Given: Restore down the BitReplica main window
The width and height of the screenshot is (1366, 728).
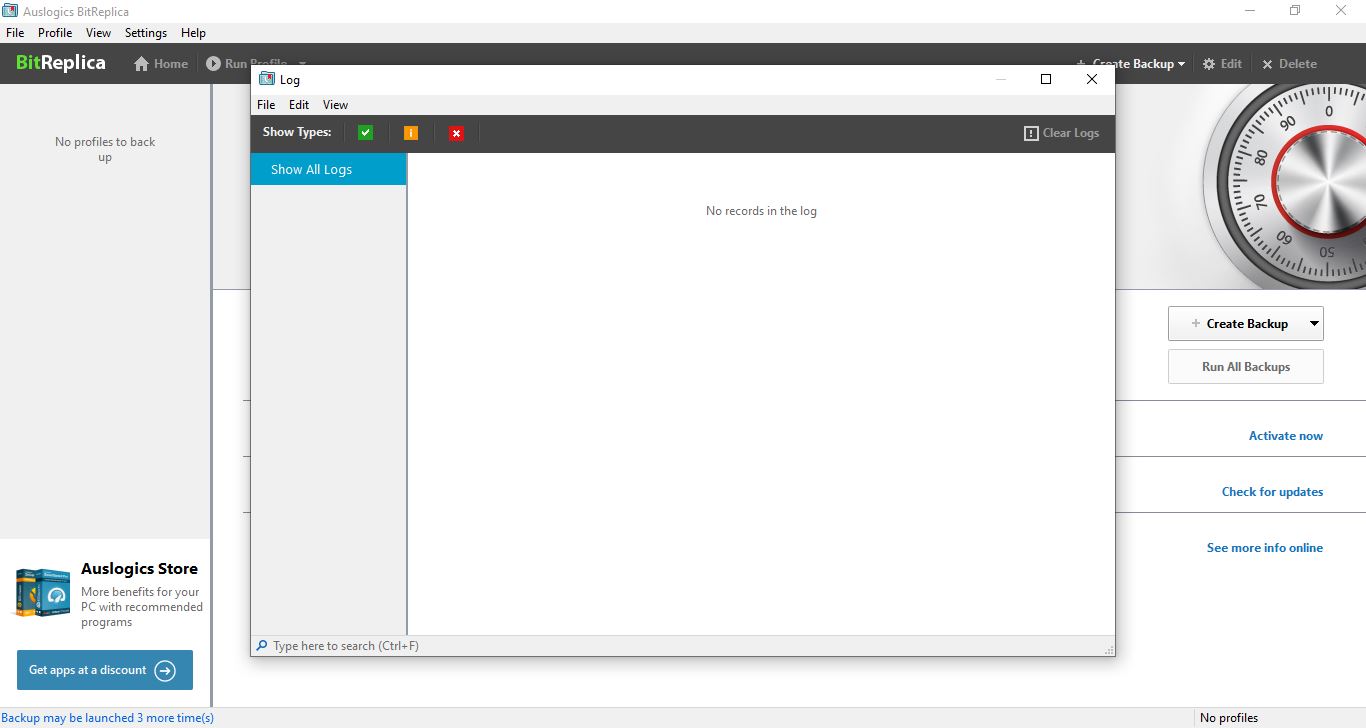Looking at the screenshot, I should [1295, 11].
